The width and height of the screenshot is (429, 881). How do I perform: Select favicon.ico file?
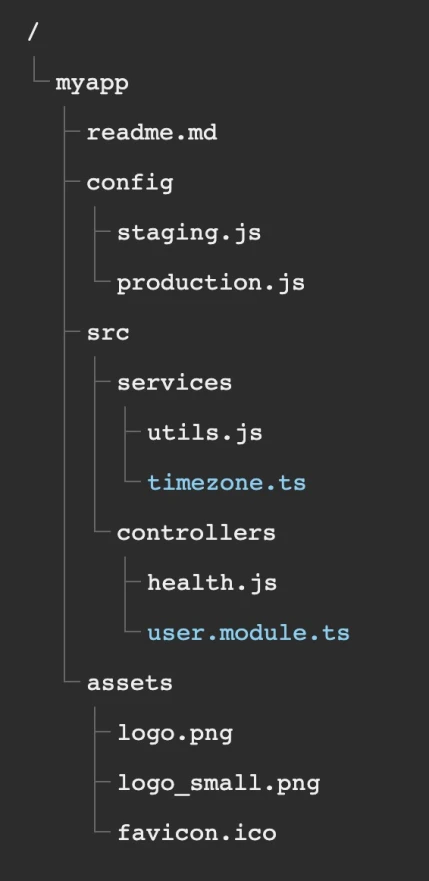pos(197,833)
